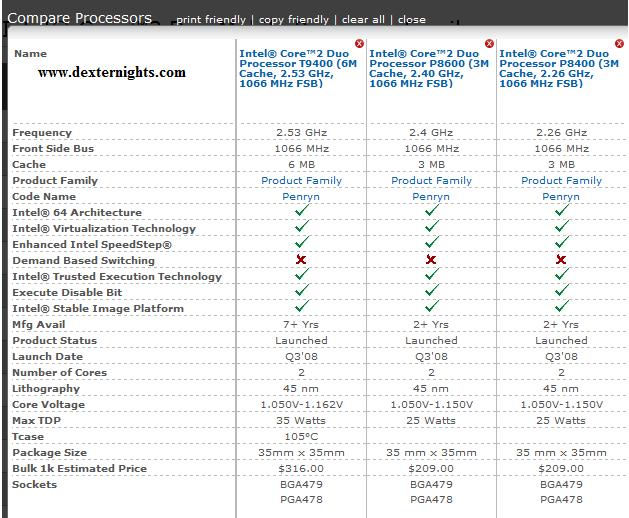The width and height of the screenshot is (629, 518).
Task: Click the T9400 Enhanced SpeedStep checkmark
Action: coord(302,242)
